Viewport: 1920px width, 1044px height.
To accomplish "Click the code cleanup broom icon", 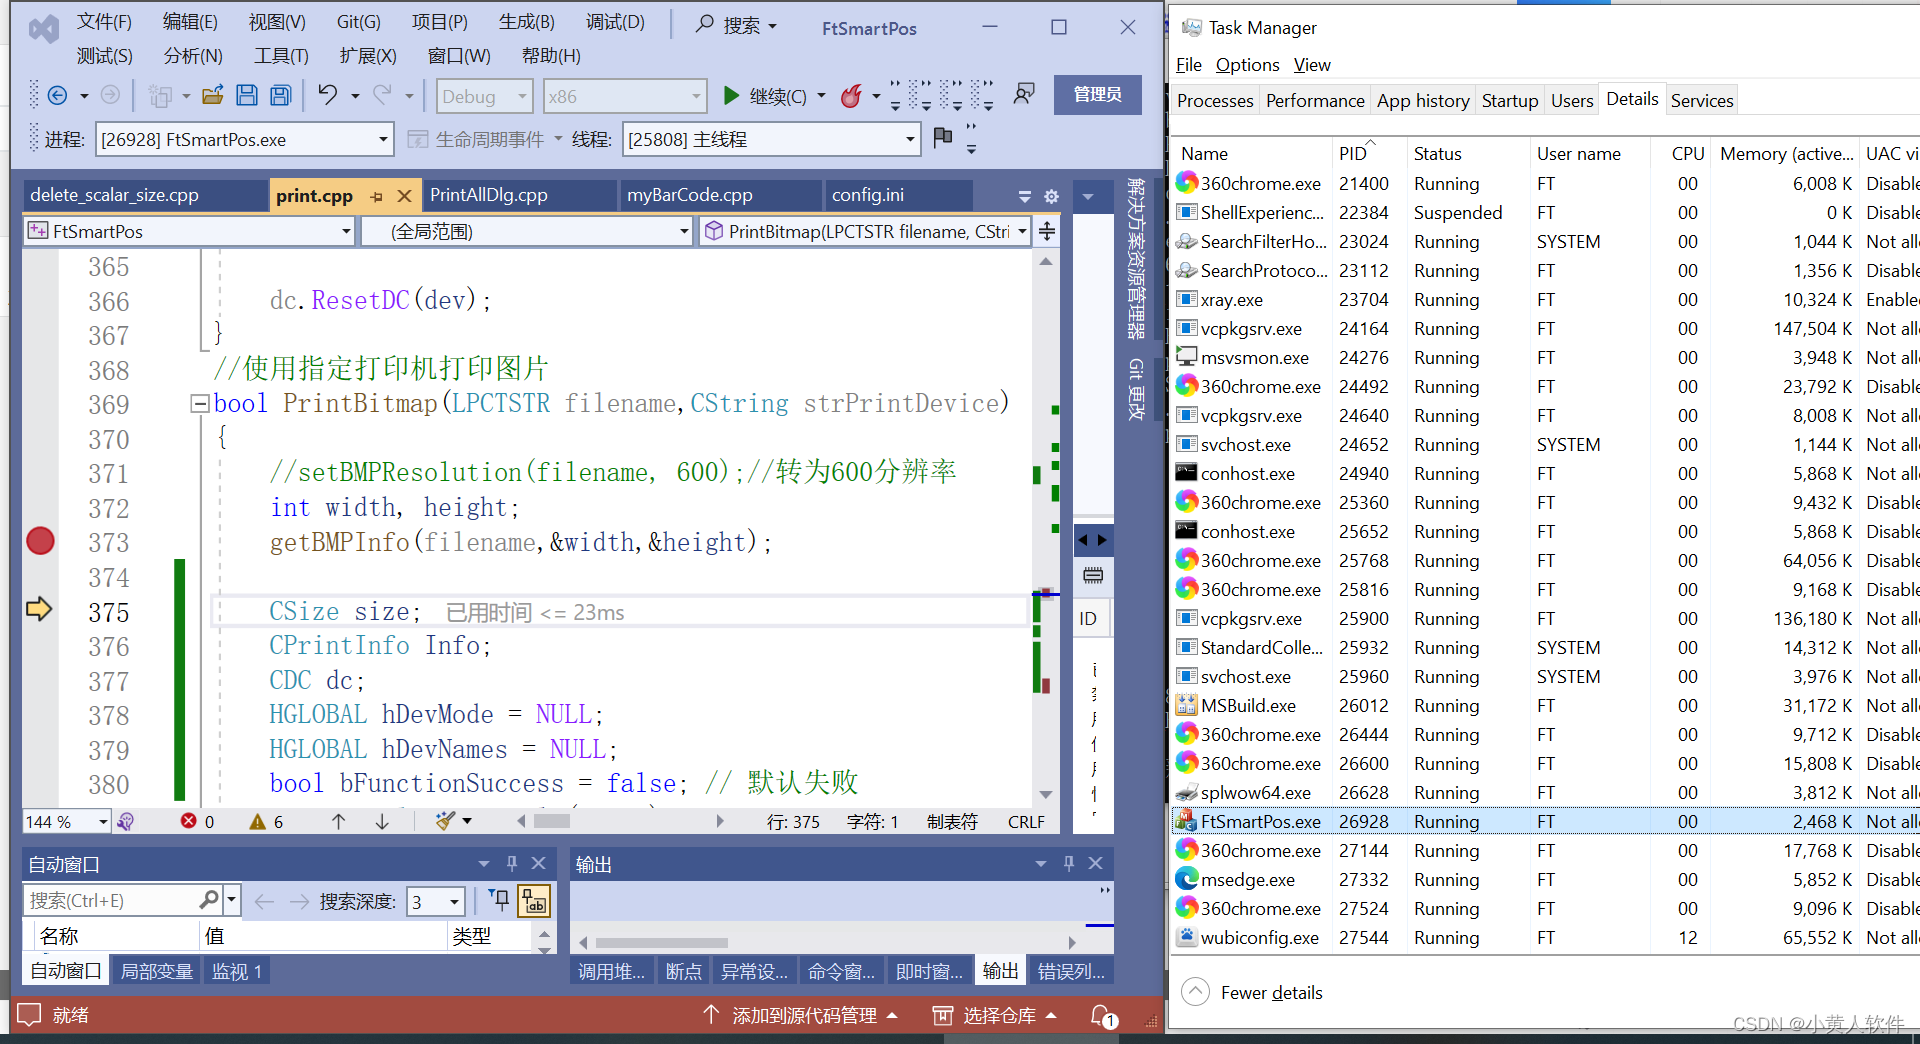I will click(445, 821).
